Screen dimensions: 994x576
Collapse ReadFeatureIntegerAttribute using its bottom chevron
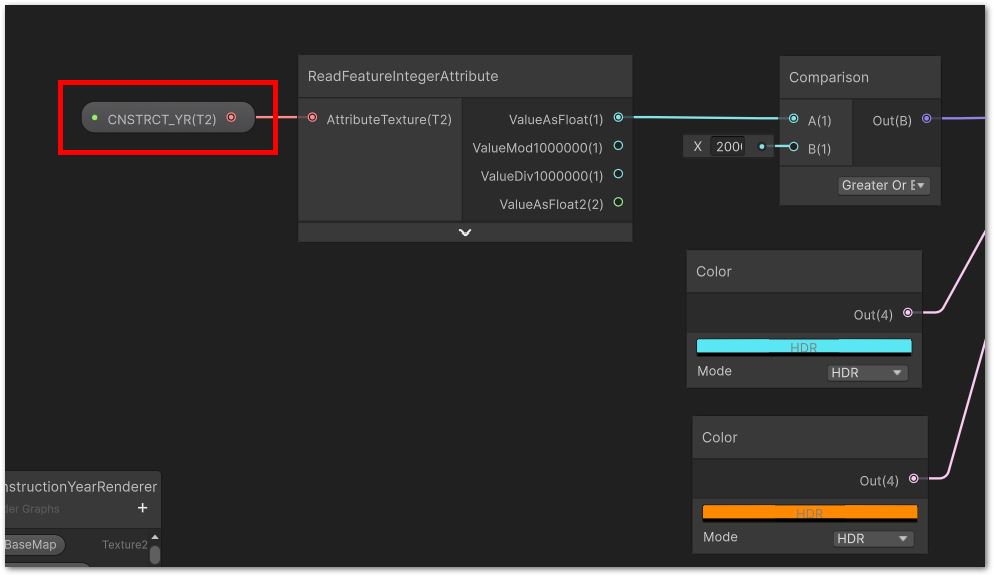click(x=464, y=232)
